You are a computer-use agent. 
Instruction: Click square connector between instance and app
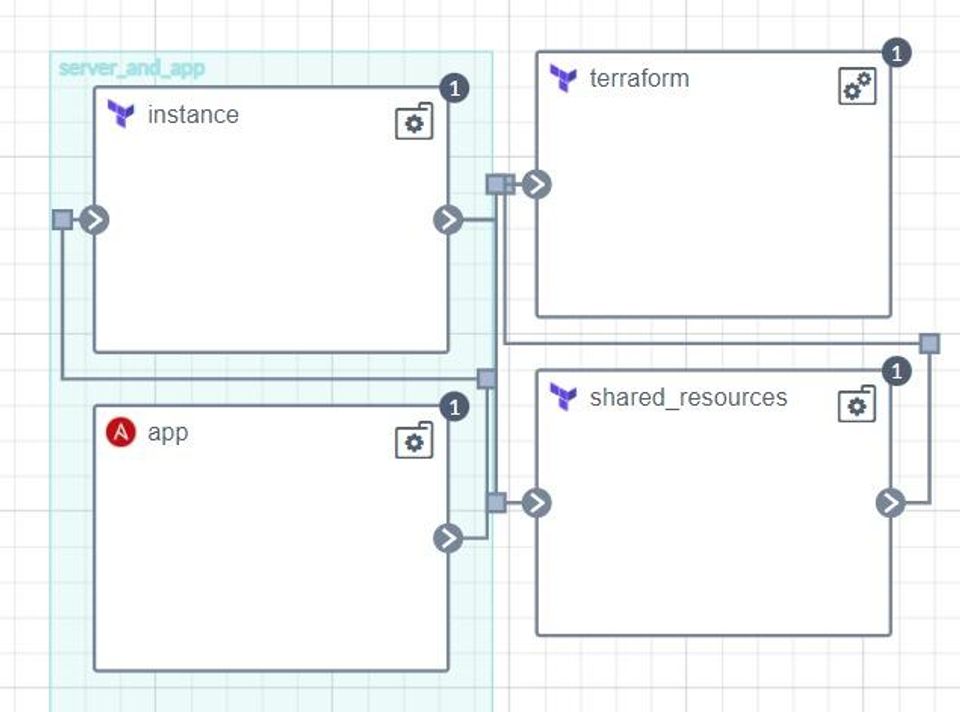coord(487,378)
